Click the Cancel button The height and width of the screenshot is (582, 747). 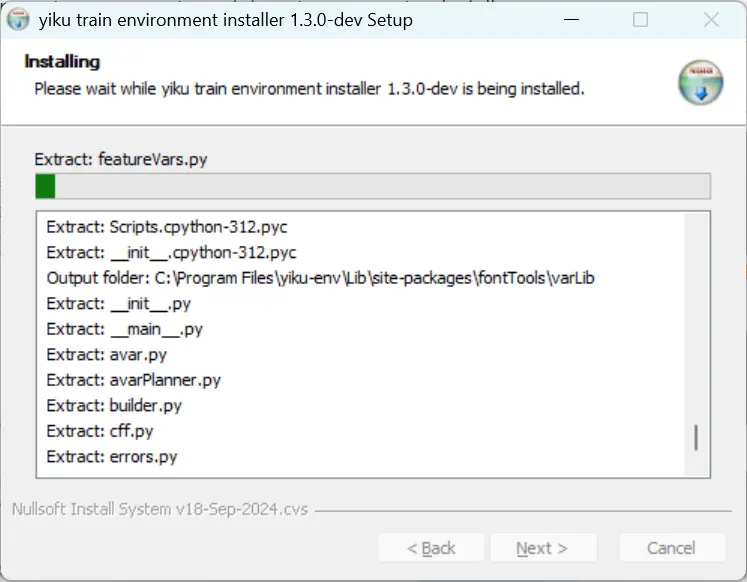point(671,548)
